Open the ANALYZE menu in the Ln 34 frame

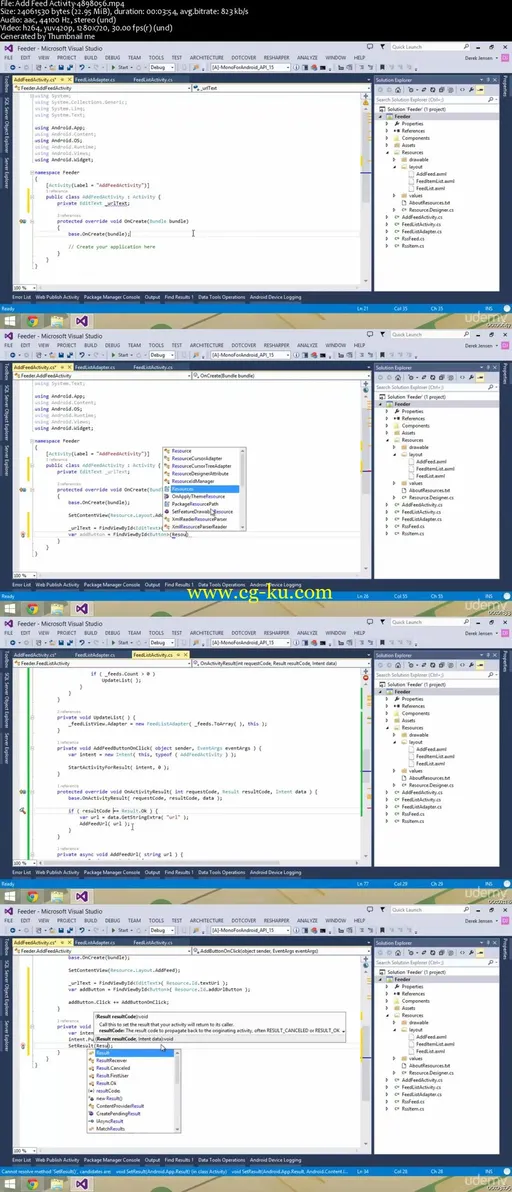click(x=307, y=919)
